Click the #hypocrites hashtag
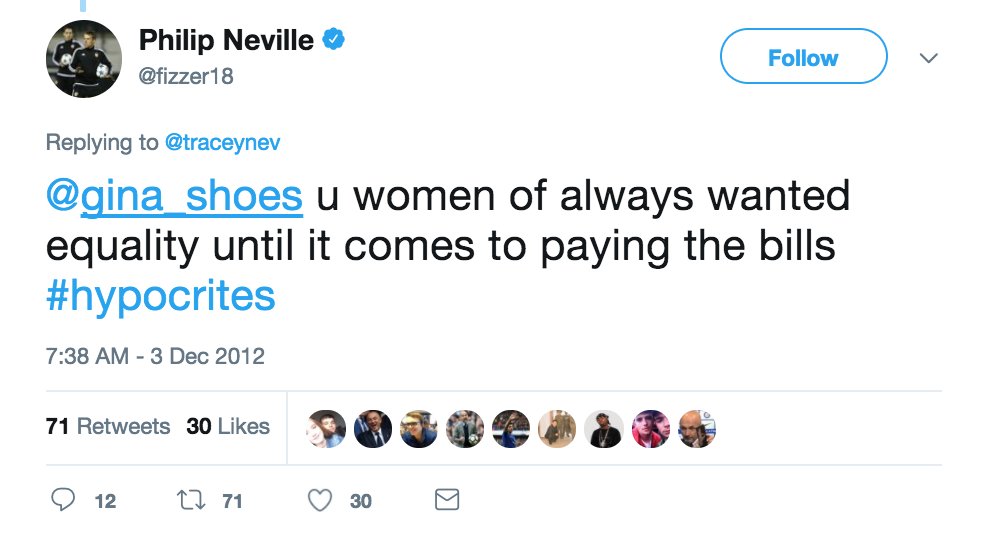Screen dimensions: 988x542 [160, 296]
